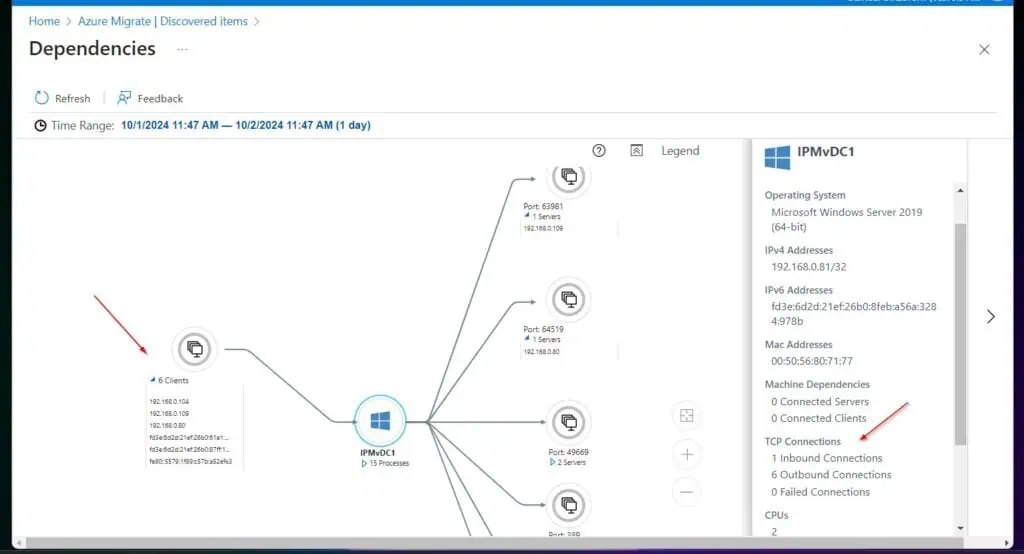Click 0 Failed Connections entry
Screen dimensions: 1024x554
[820, 492]
